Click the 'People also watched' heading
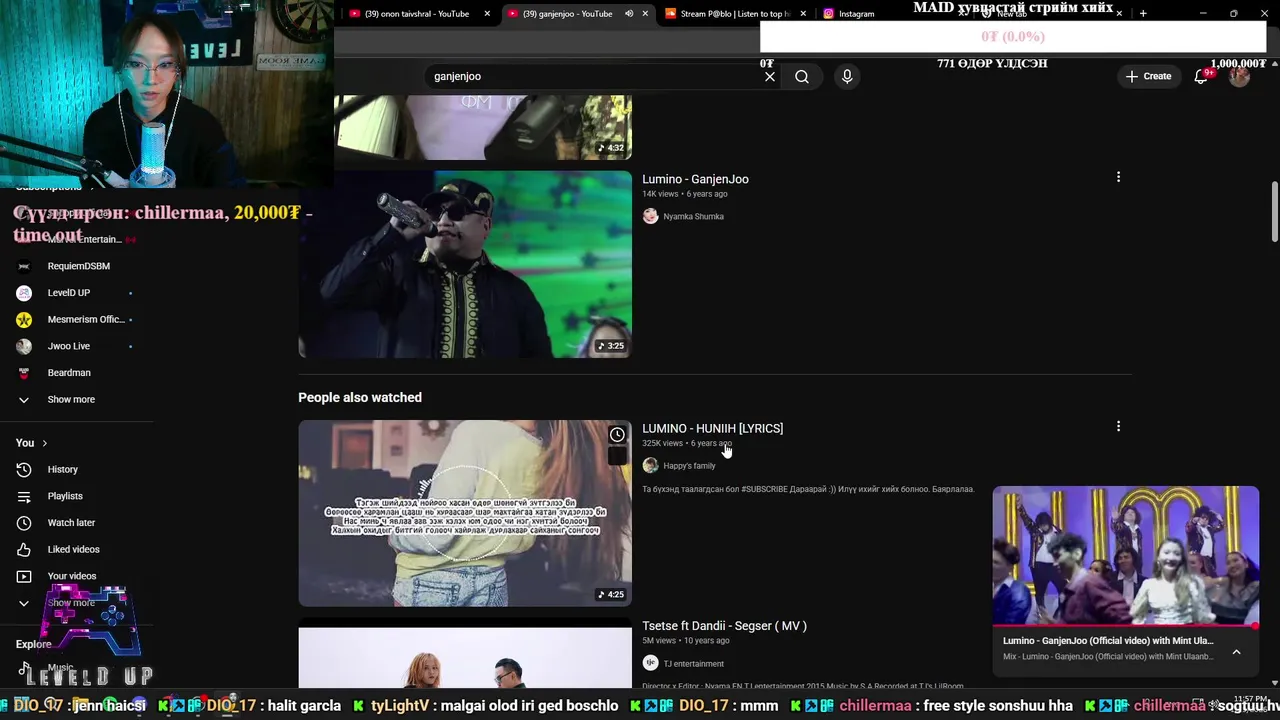The width and height of the screenshot is (1280, 720). click(x=360, y=397)
